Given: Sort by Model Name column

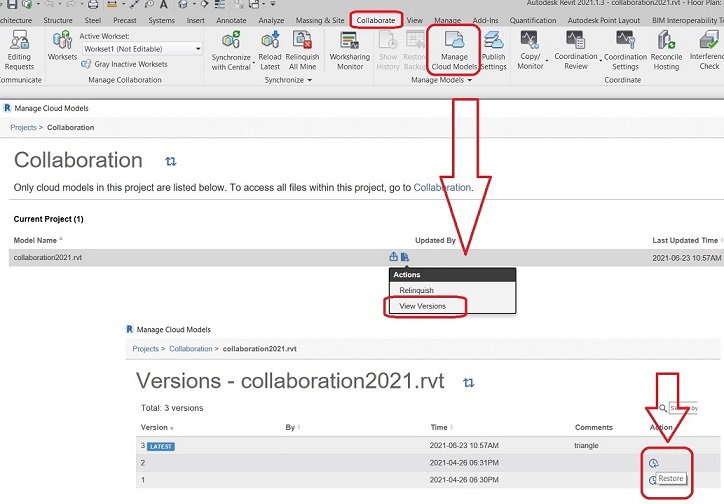Looking at the screenshot, I should pos(38,240).
